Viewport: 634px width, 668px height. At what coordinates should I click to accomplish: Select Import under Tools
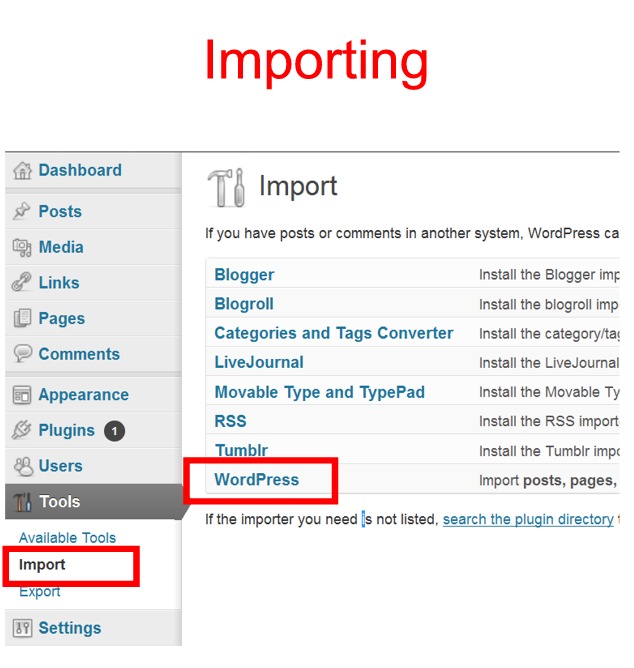pos(42,565)
